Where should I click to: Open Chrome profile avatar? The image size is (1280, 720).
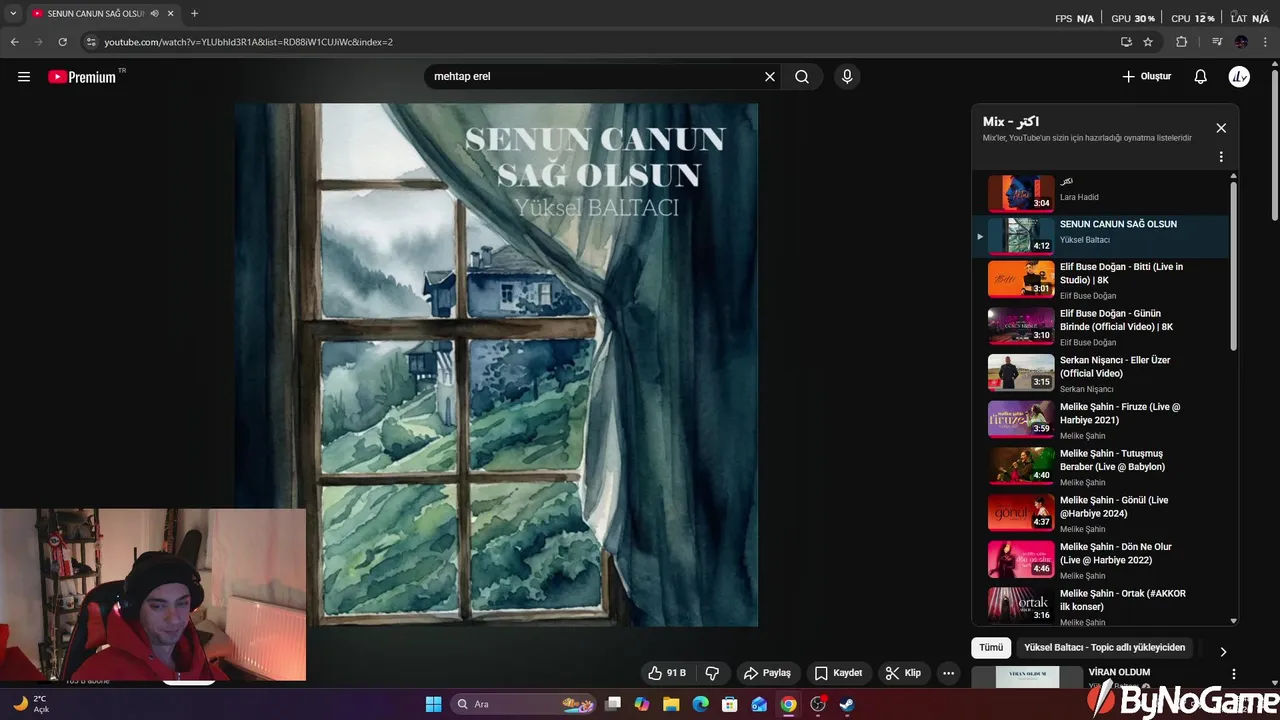pyautogui.click(x=1241, y=42)
